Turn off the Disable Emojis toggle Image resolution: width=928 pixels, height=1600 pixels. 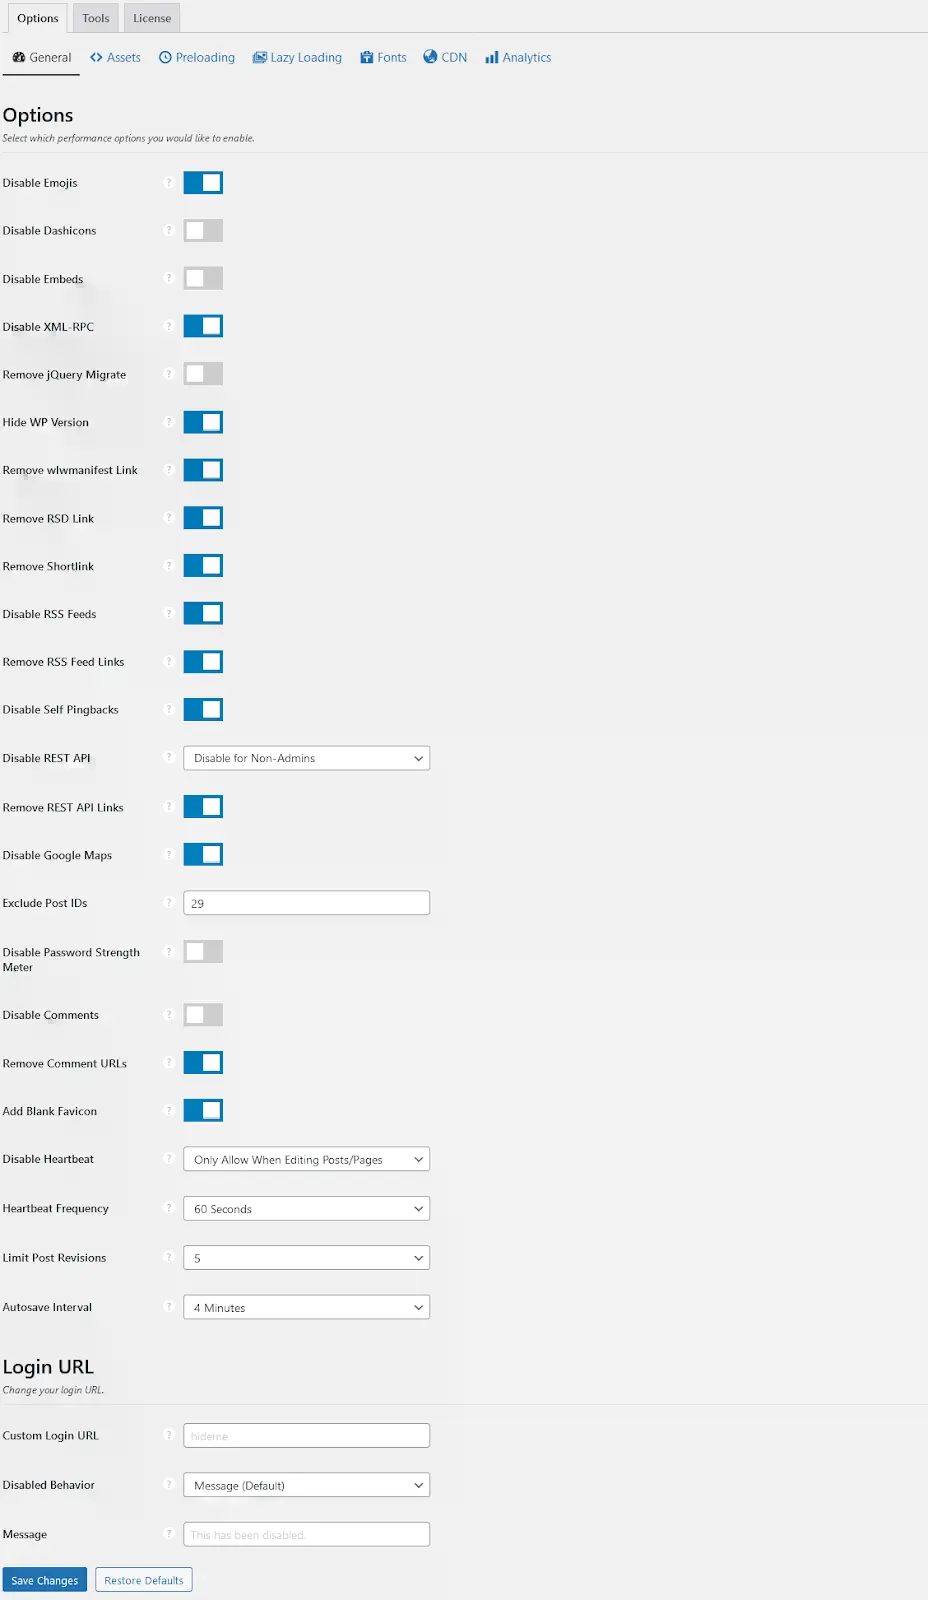tap(203, 182)
